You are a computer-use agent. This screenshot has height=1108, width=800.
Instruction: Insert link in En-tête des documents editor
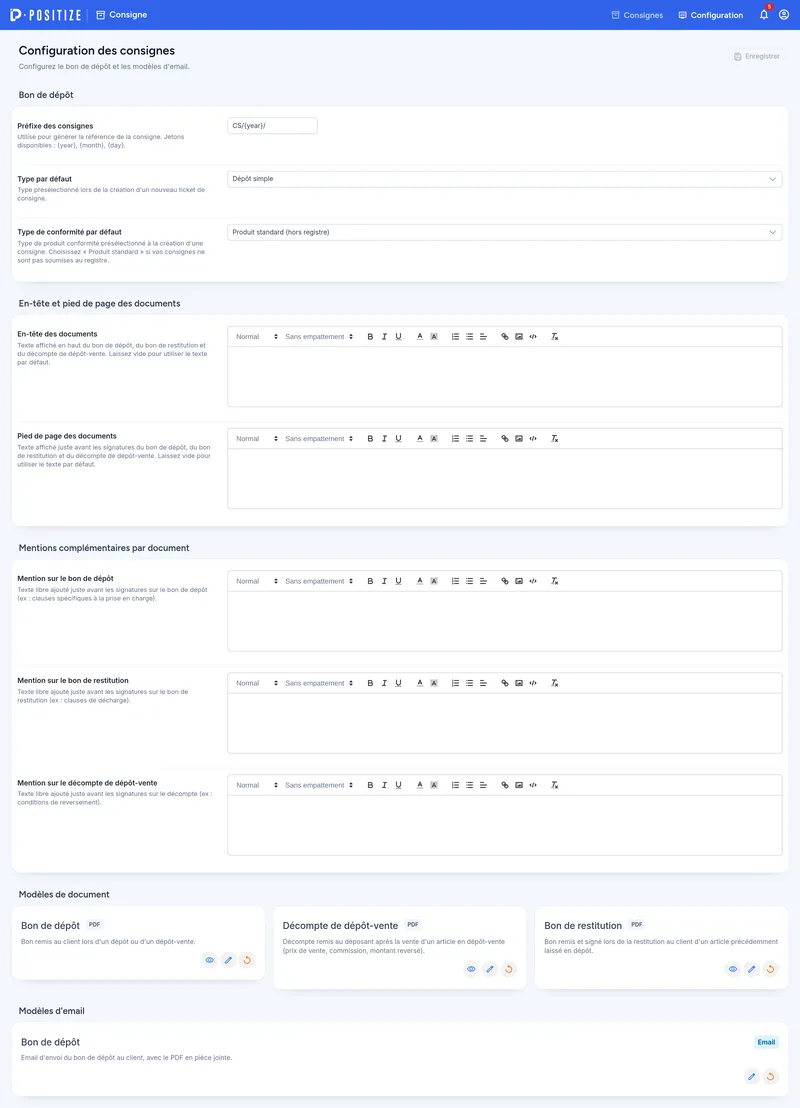click(505, 336)
